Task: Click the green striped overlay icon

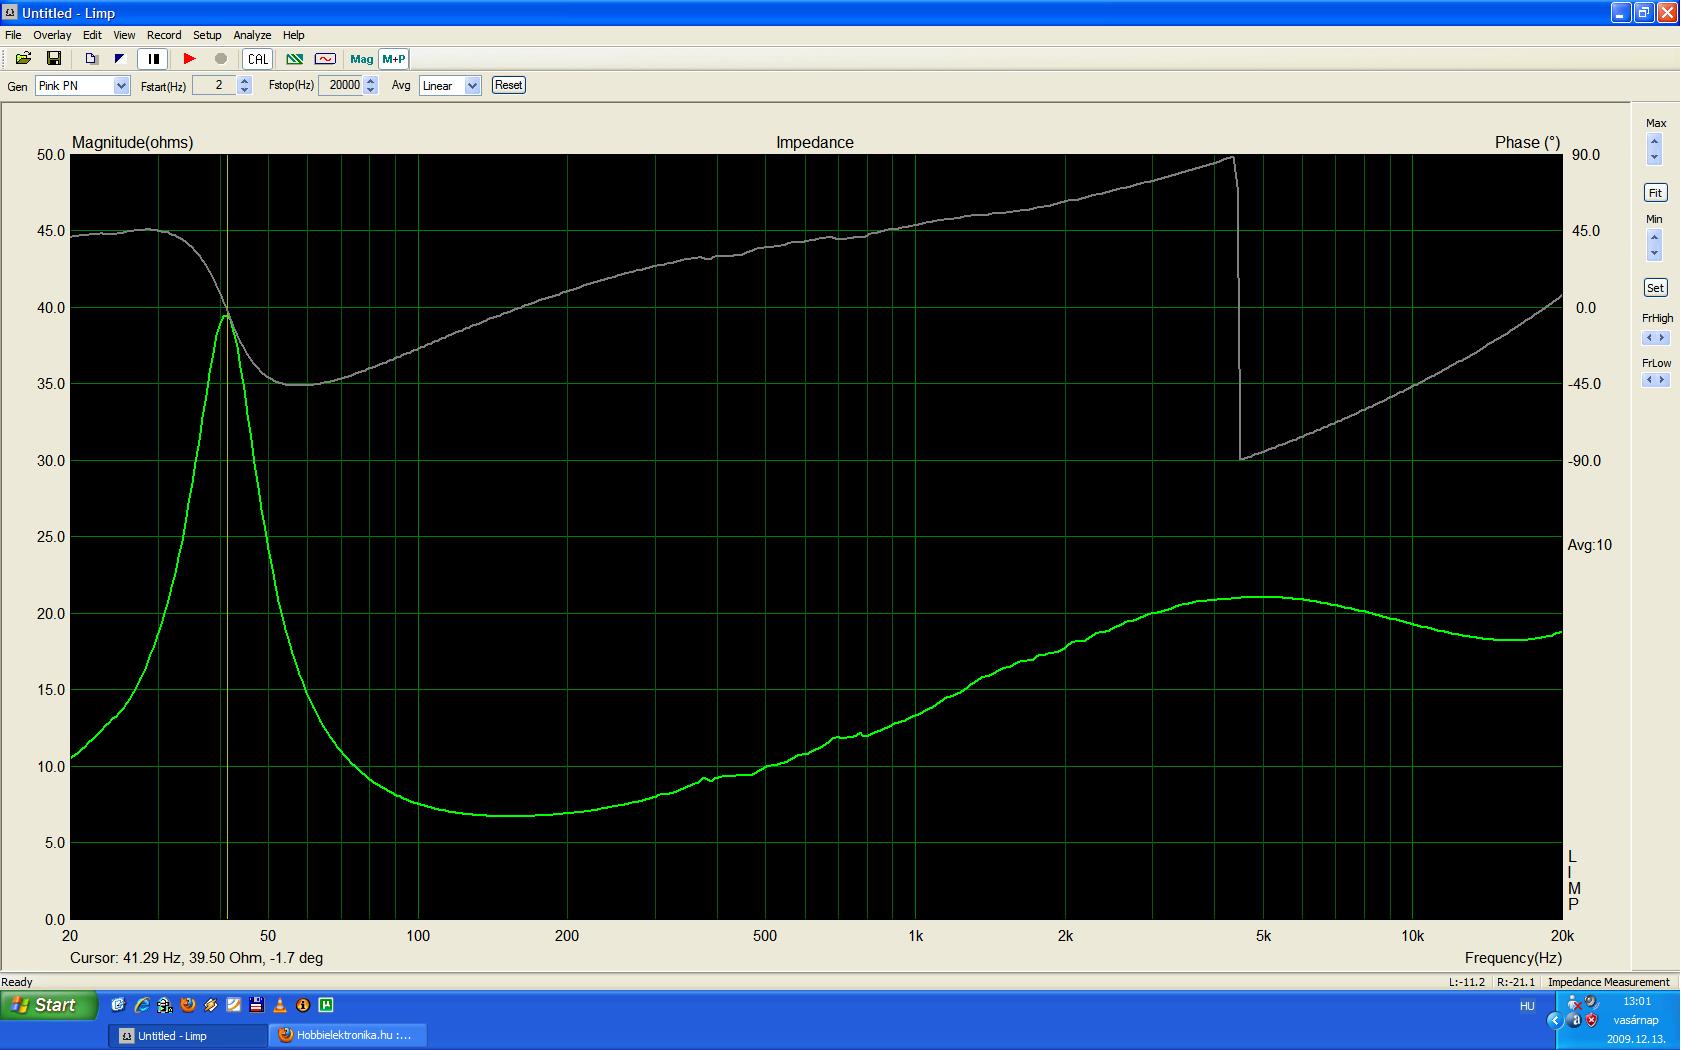Action: coord(294,59)
